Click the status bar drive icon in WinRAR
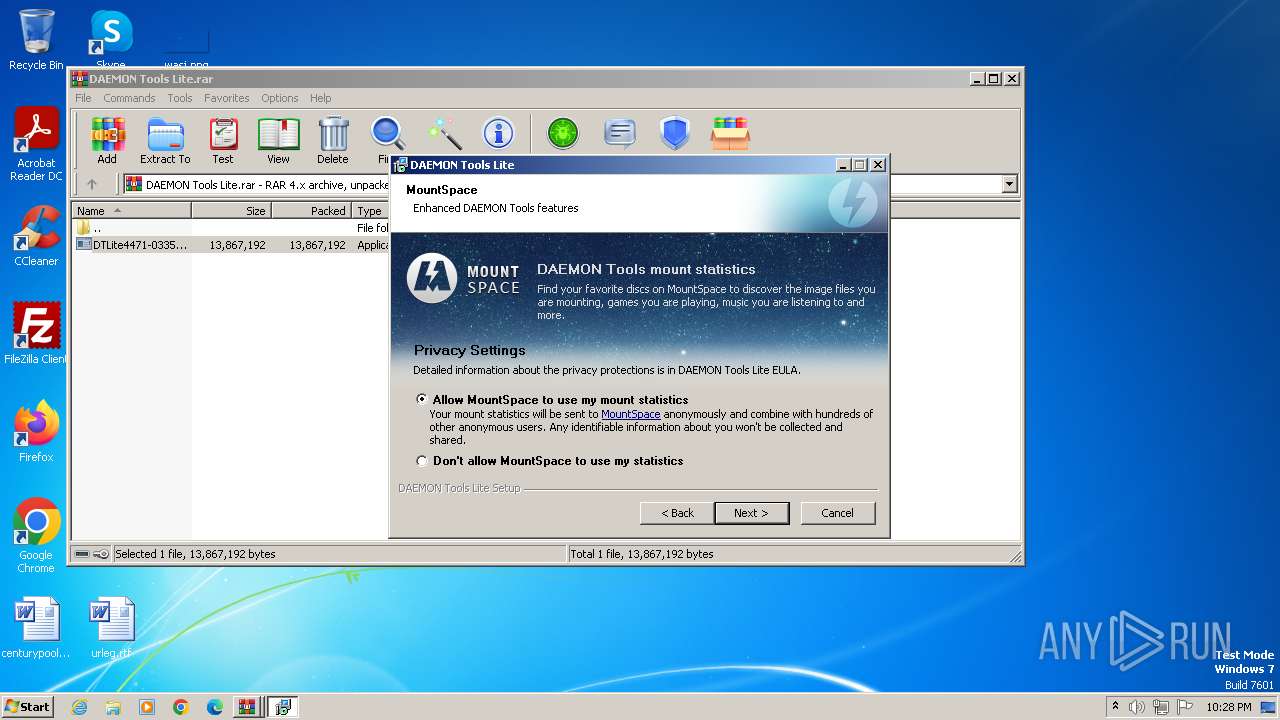Viewport: 1280px width, 720px height. coord(82,554)
